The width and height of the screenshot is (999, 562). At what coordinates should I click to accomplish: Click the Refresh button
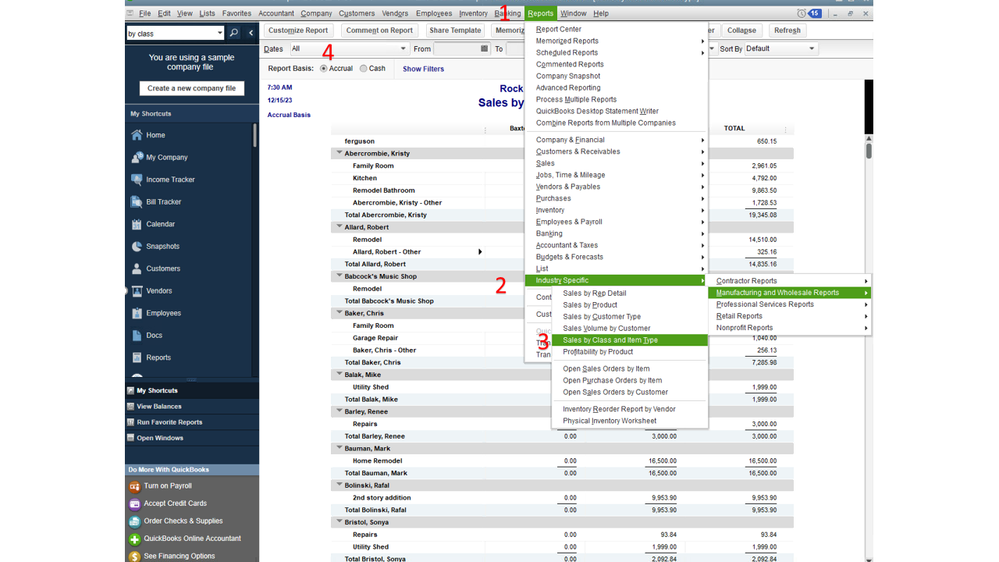coord(787,30)
